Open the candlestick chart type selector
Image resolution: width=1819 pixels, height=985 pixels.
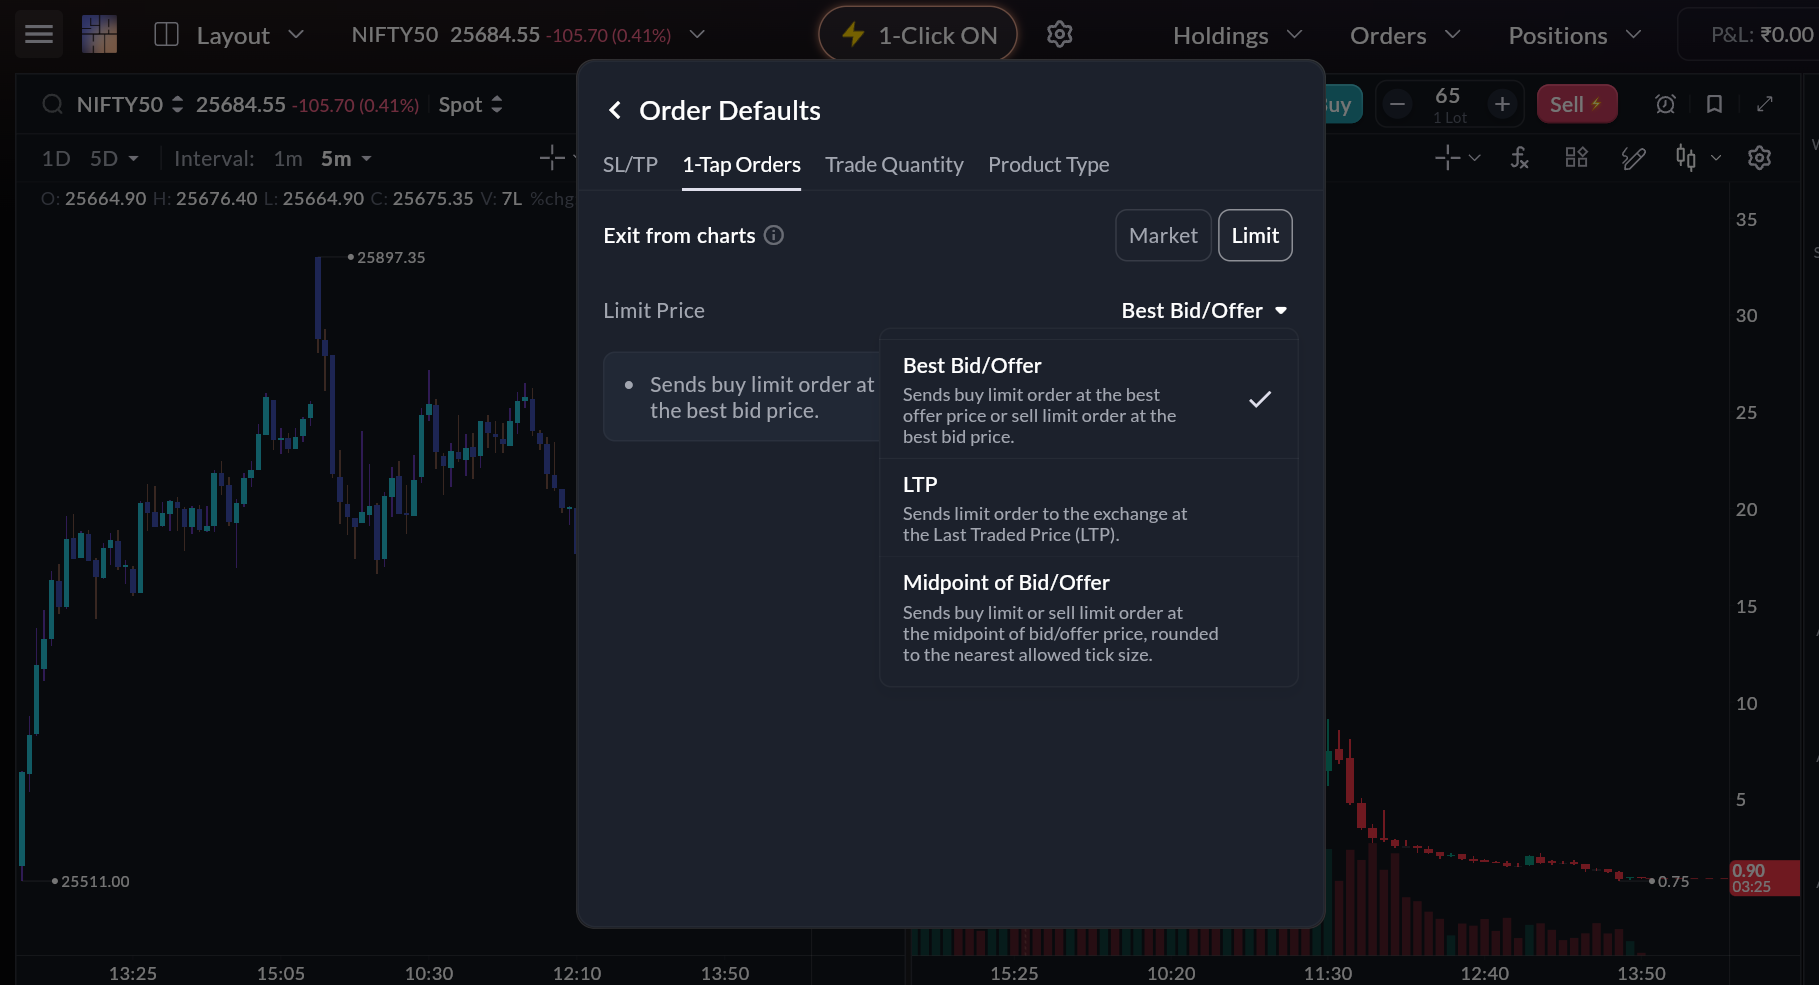point(1688,157)
